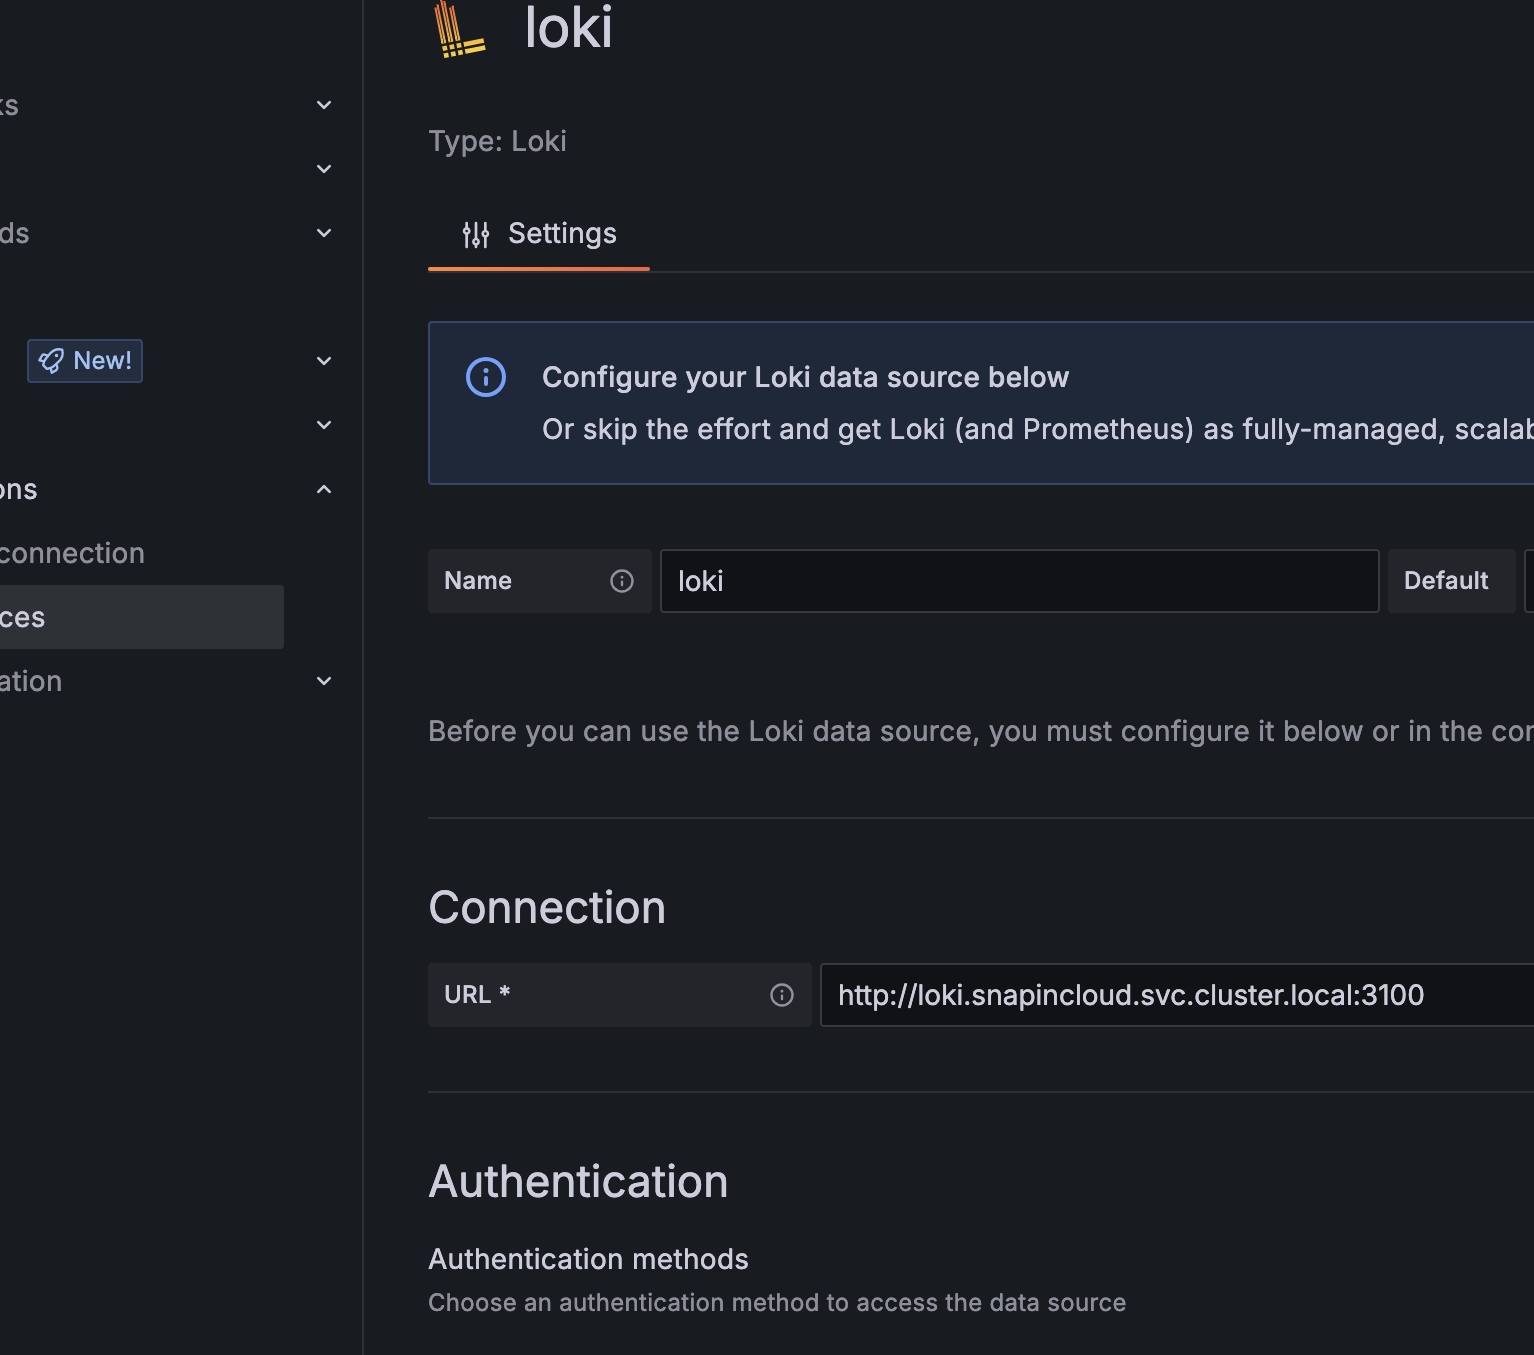Expand the sidebar section ending in 'ds'
Viewport: 1534px width, 1355px height.
[x=324, y=233]
